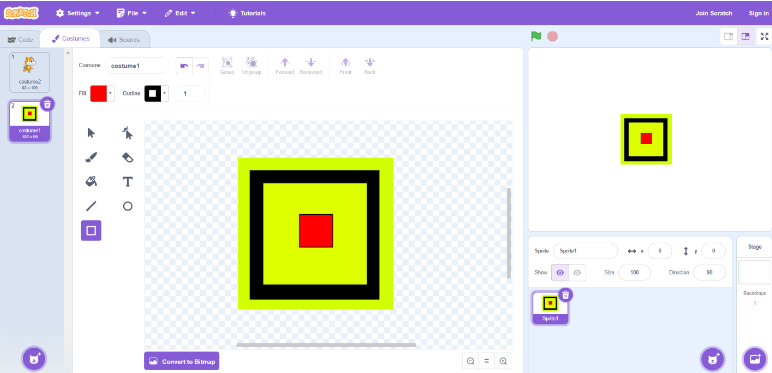Switch to small stage layout
Viewport: 772px width, 373px height.
point(729,36)
